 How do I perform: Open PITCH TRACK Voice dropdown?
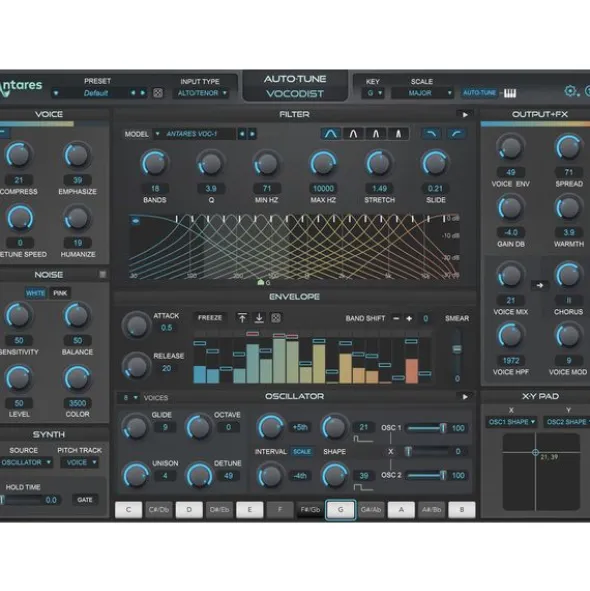pyautogui.click(x=80, y=462)
